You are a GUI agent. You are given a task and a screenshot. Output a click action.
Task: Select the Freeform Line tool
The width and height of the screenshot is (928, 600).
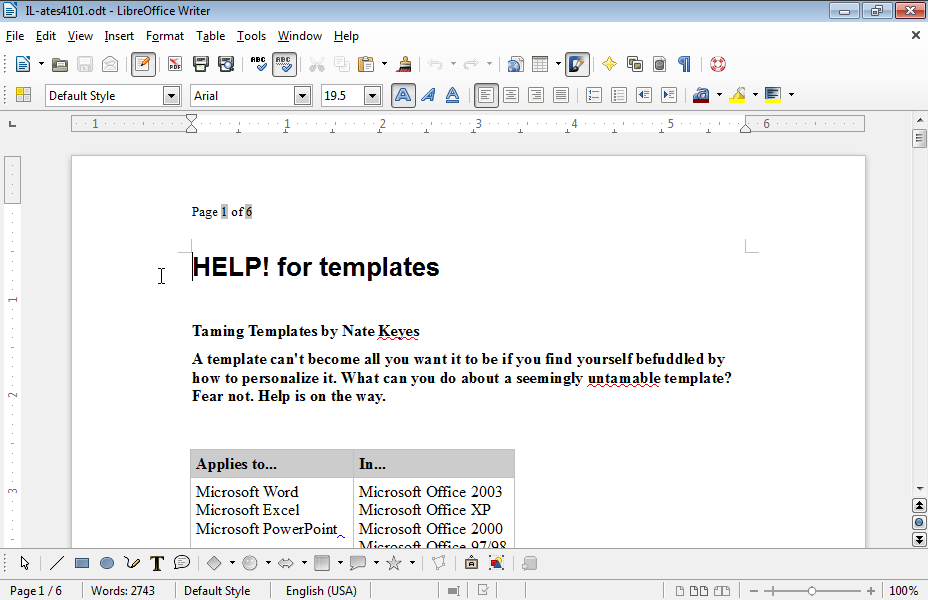click(x=132, y=563)
